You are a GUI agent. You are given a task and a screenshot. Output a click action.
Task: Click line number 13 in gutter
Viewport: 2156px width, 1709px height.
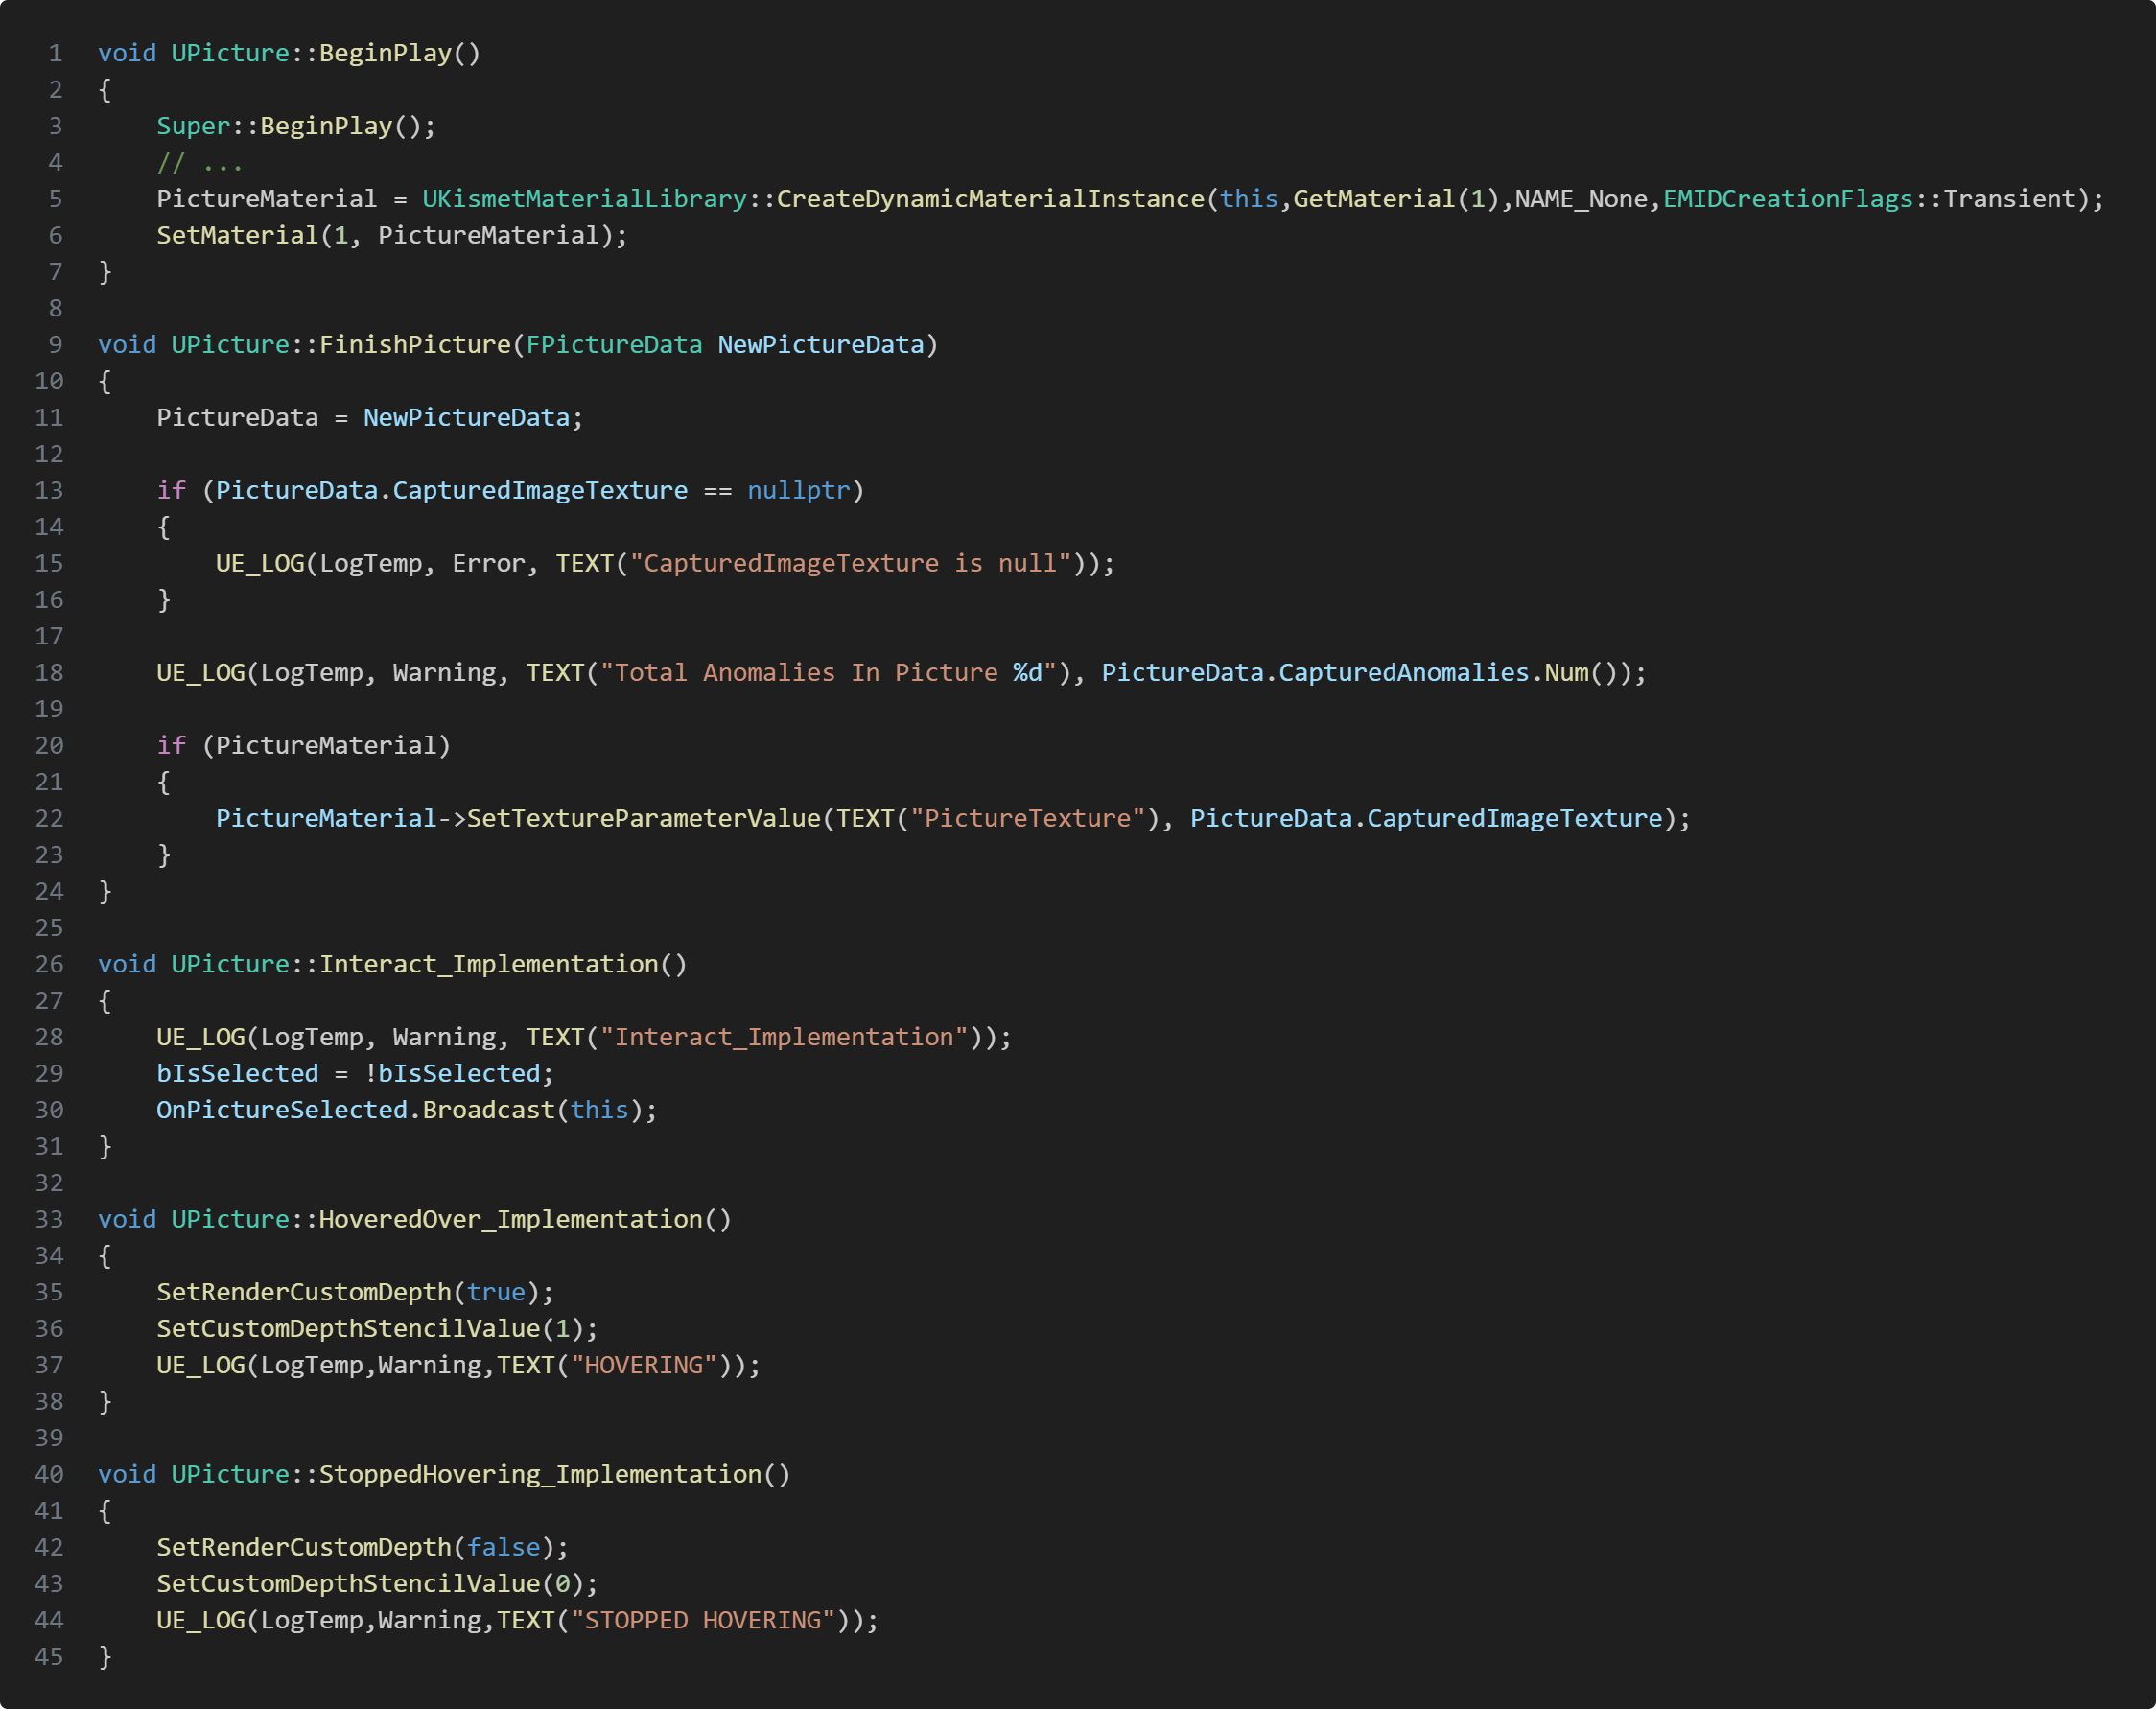pyautogui.click(x=49, y=491)
